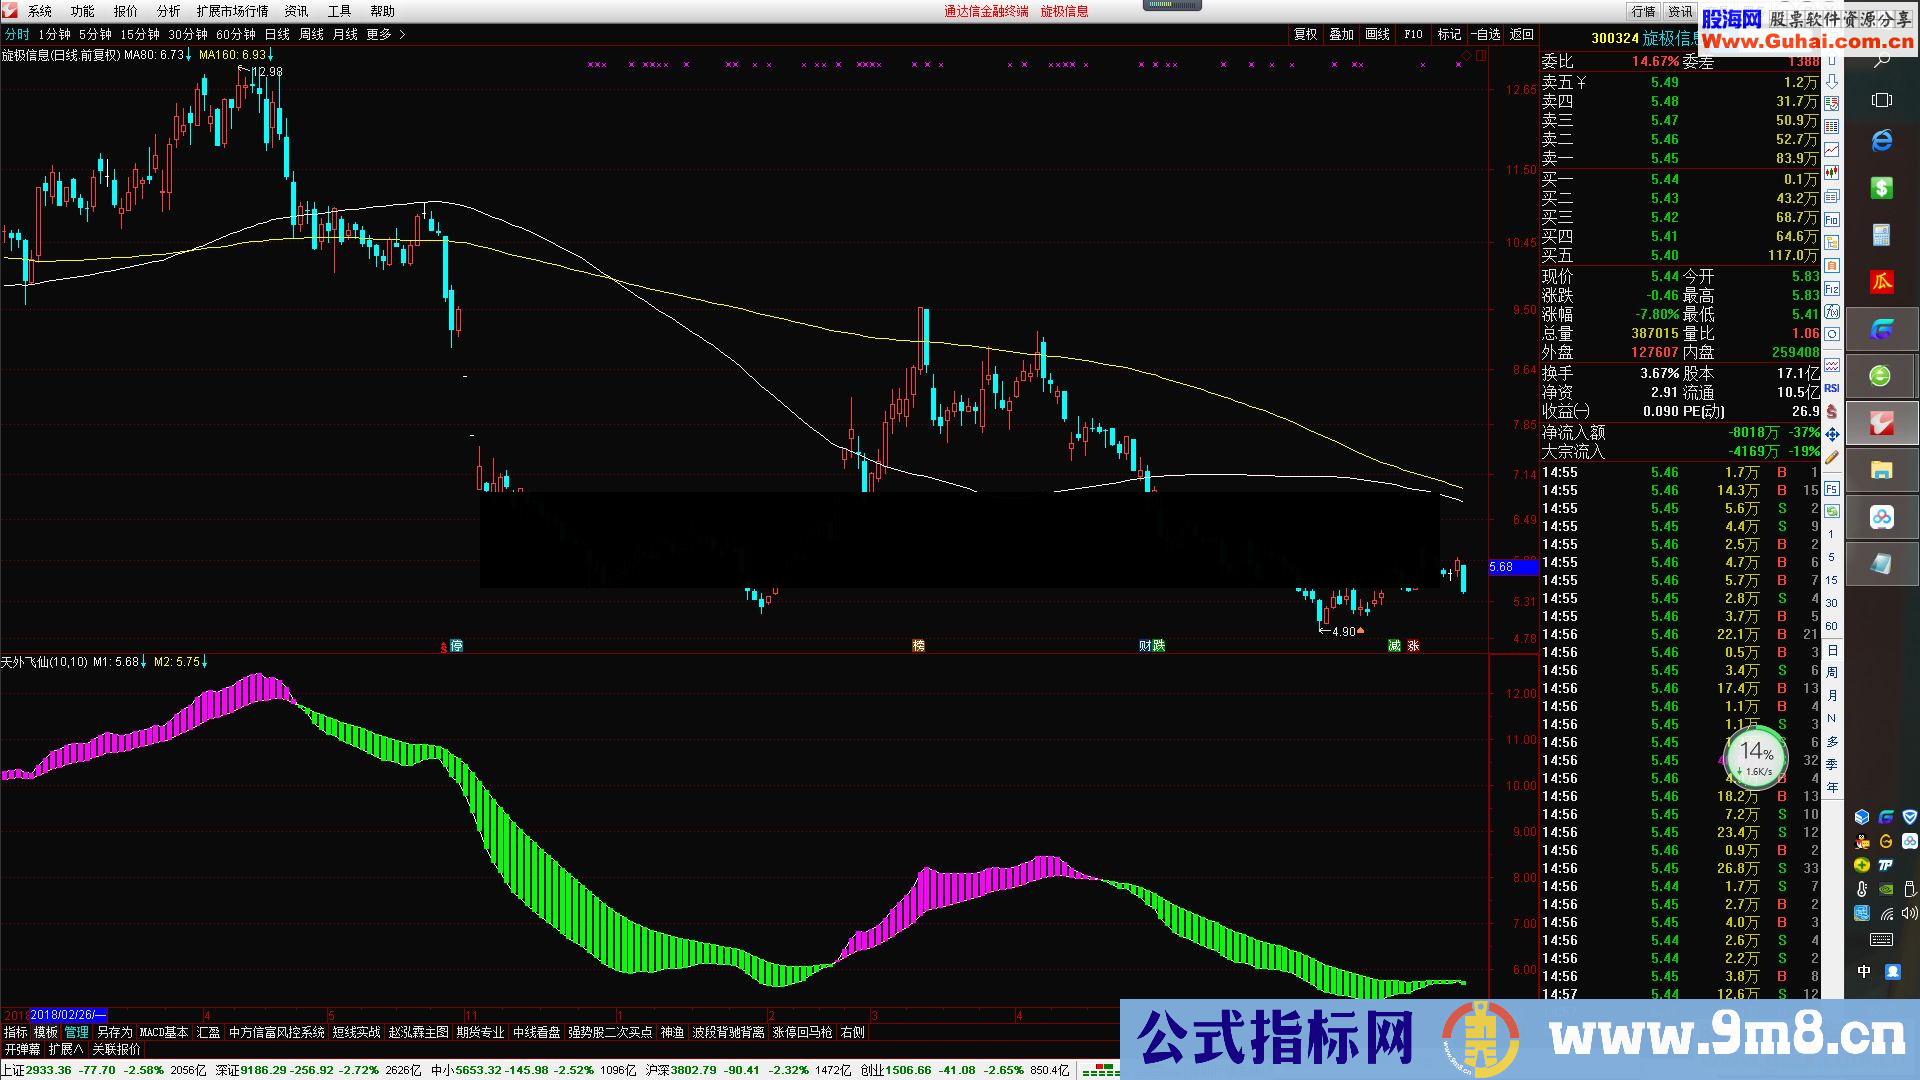
Task: Open Internet Explorer from taskbar
Action: 1881,141
